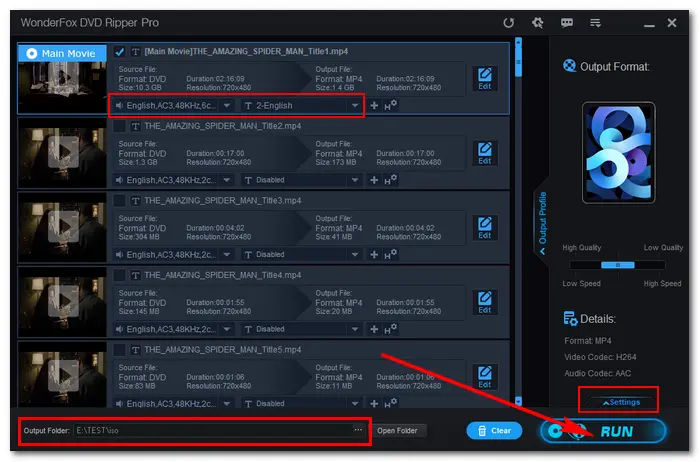Viewport: 700px width, 462px height.
Task: Select THE_AMAZING_SPIDER_MAN_Title2.mp4 file name
Action: coord(223,126)
